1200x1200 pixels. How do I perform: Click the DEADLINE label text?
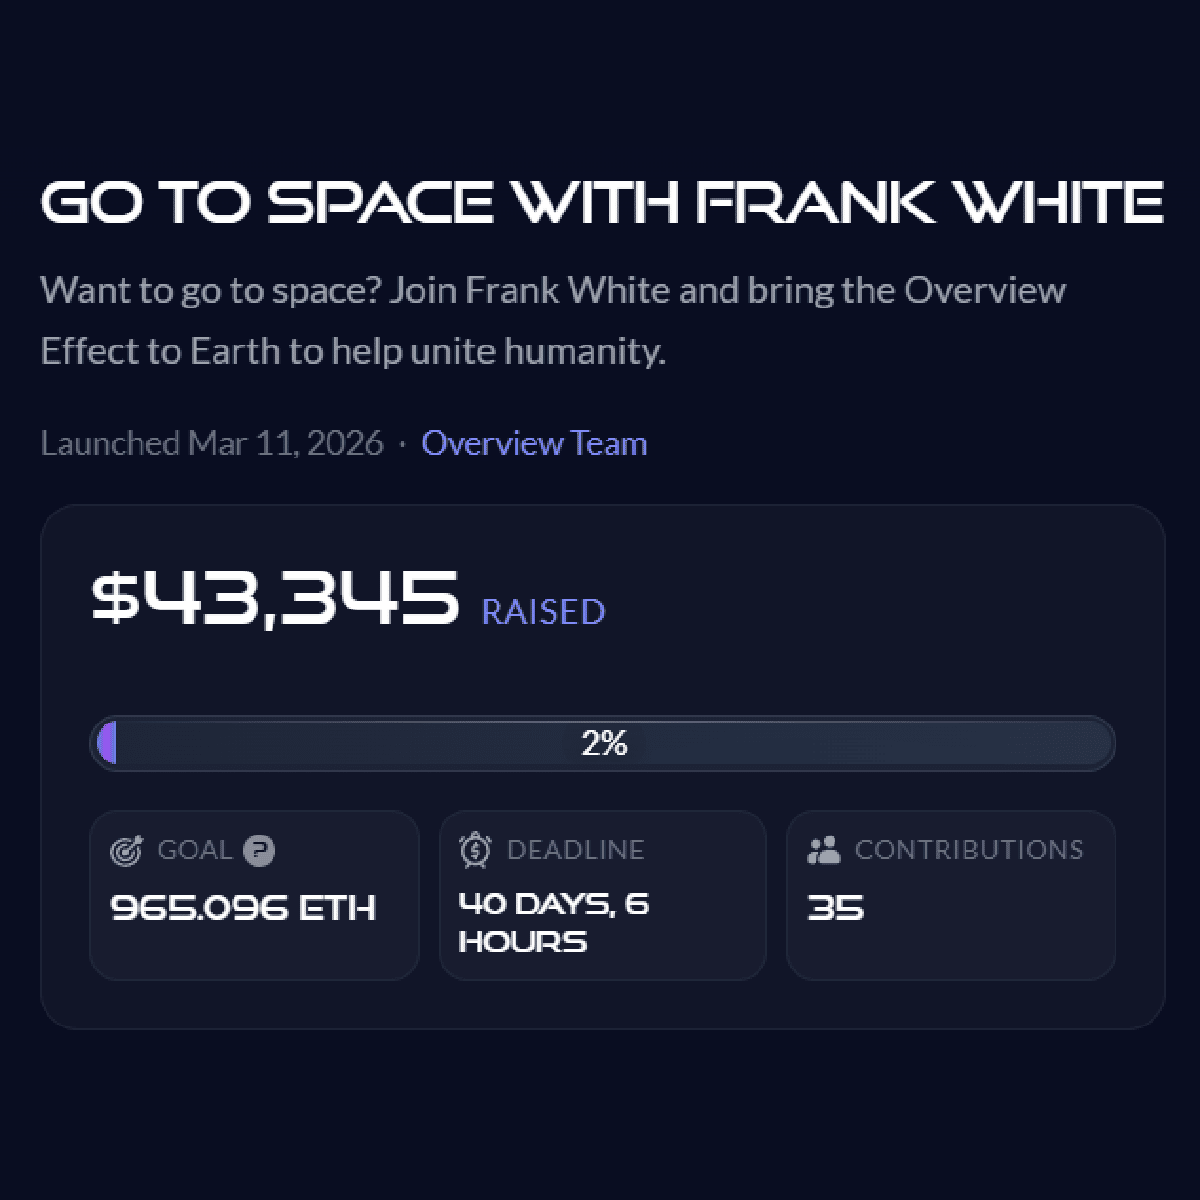pos(575,850)
